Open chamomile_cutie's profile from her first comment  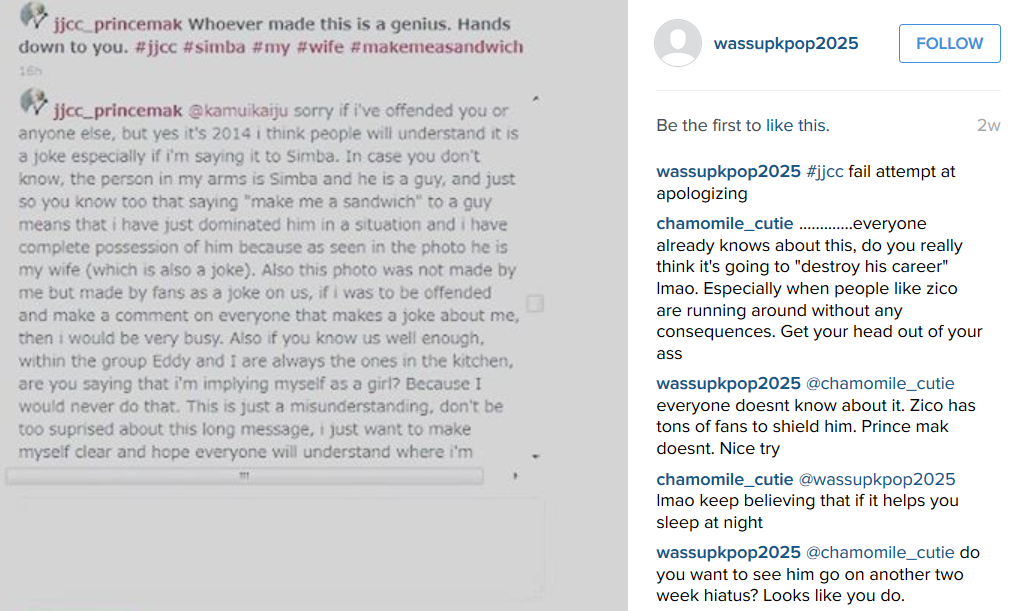[x=724, y=224]
